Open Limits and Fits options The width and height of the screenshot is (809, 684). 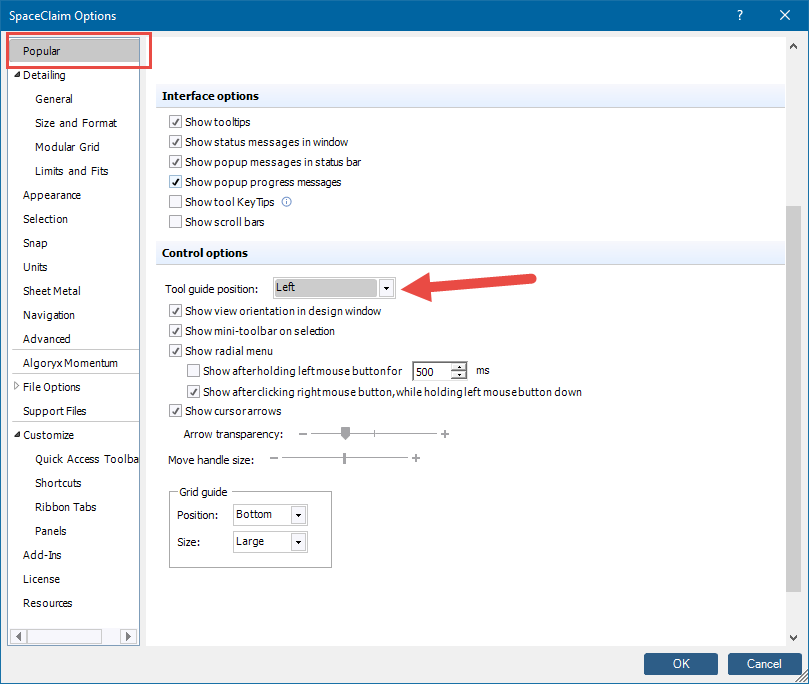(x=72, y=171)
